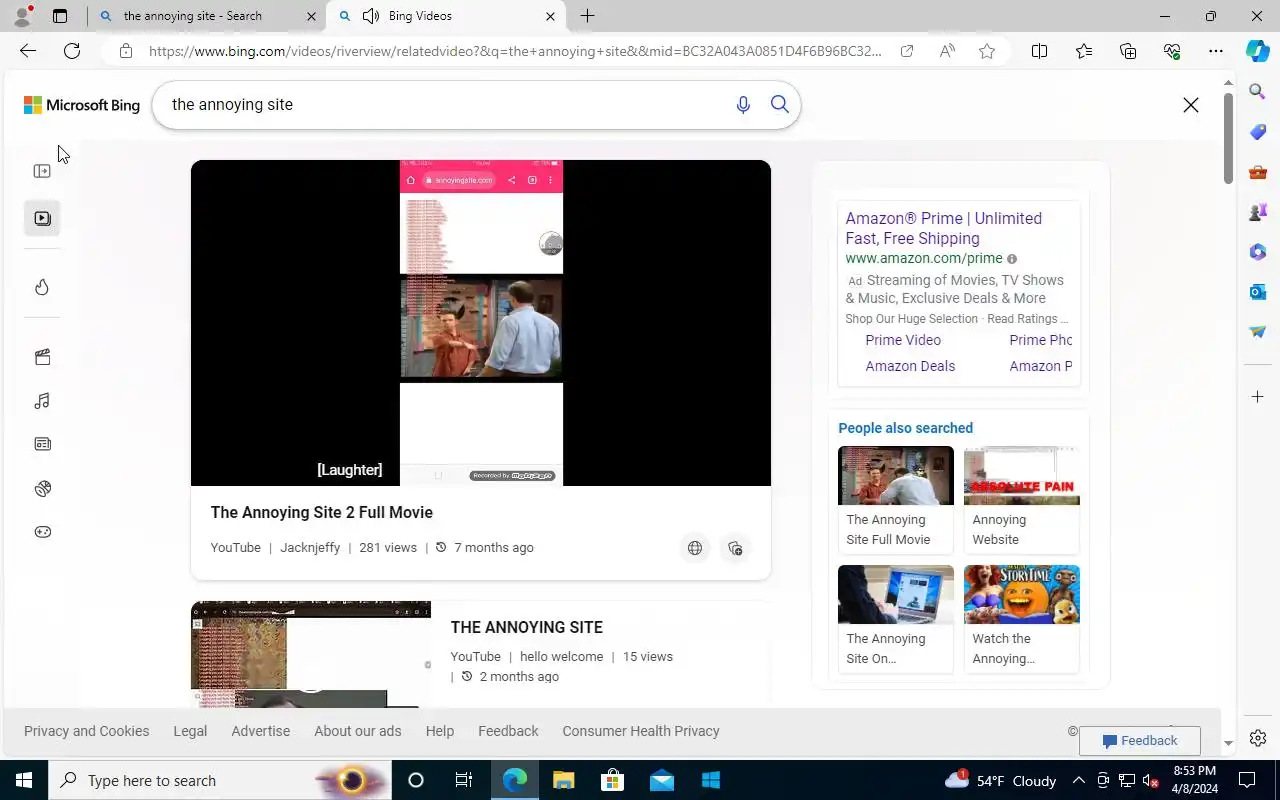1280x800 pixels.
Task: Click the Microsoft Bing logo
Action: (x=82, y=105)
